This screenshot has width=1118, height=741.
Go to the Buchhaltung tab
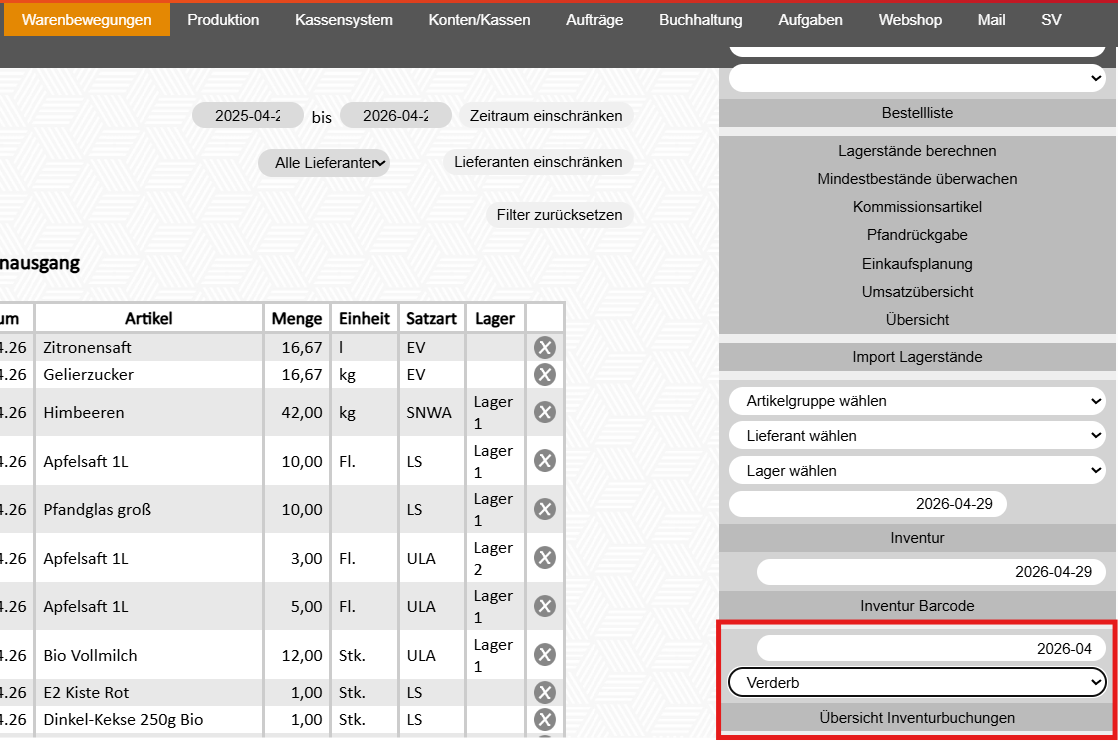(x=700, y=20)
